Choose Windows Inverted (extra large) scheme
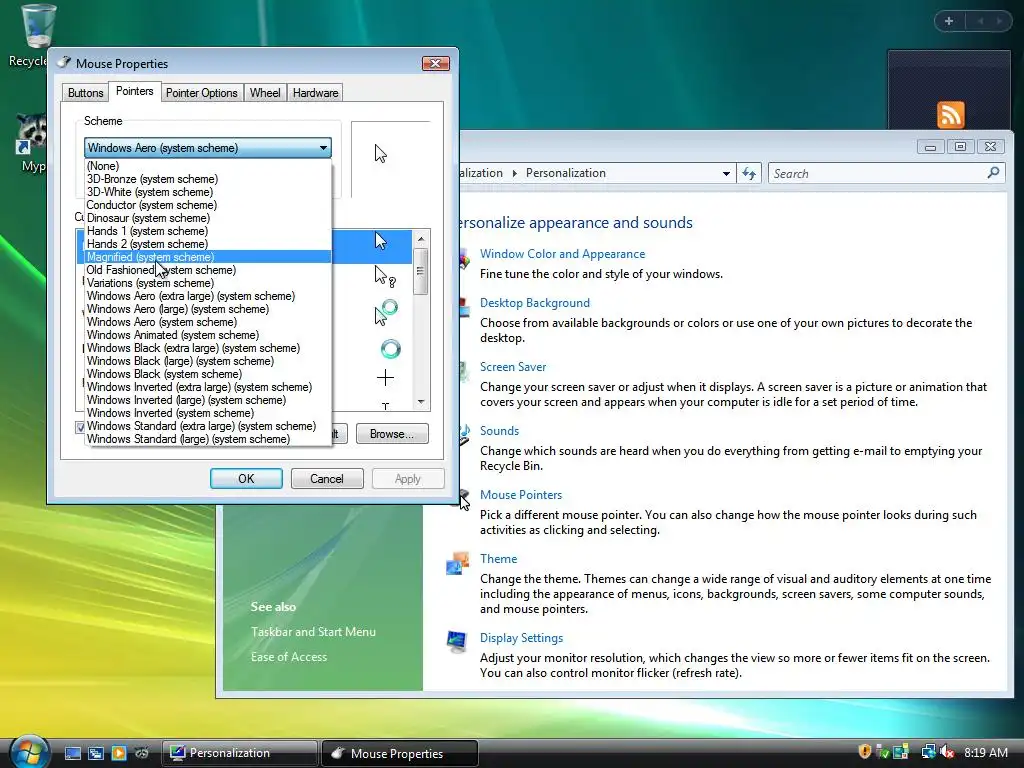 (208, 387)
